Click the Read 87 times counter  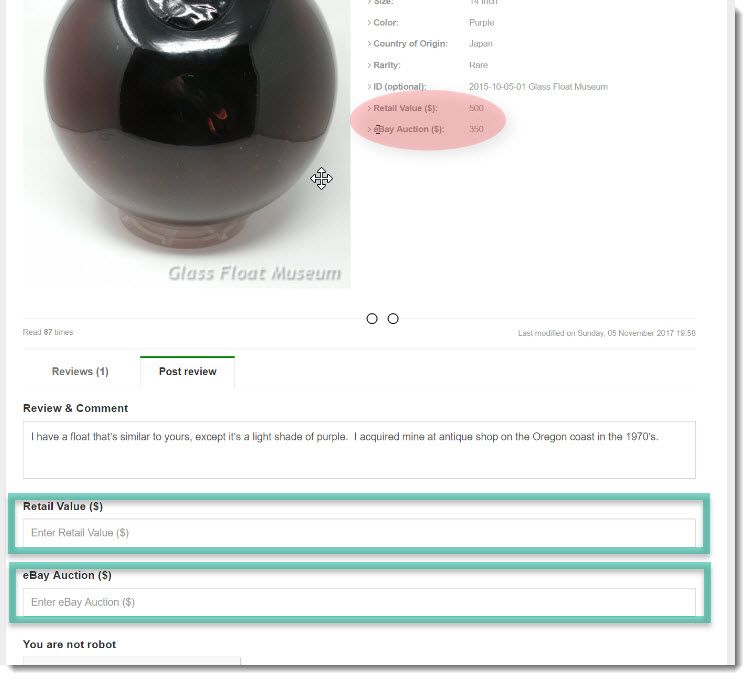pos(48,332)
